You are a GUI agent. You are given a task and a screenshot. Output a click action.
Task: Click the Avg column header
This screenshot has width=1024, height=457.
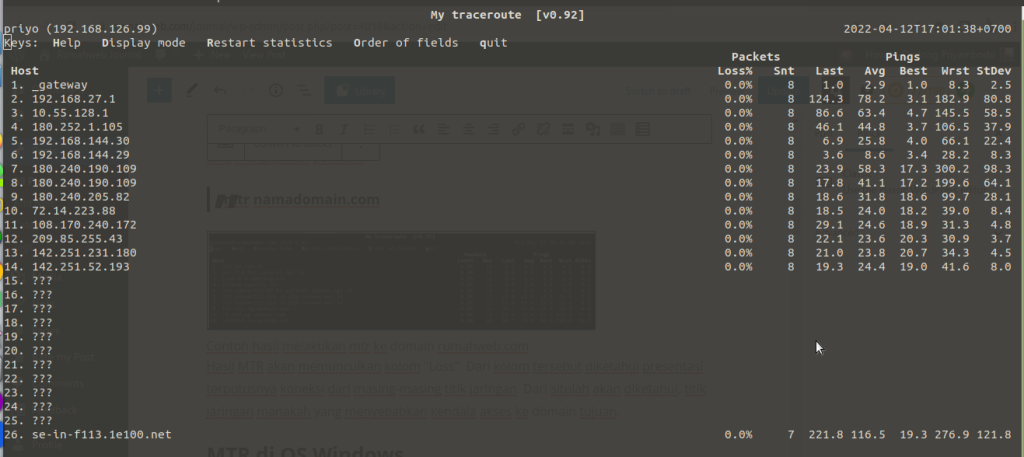coord(874,71)
